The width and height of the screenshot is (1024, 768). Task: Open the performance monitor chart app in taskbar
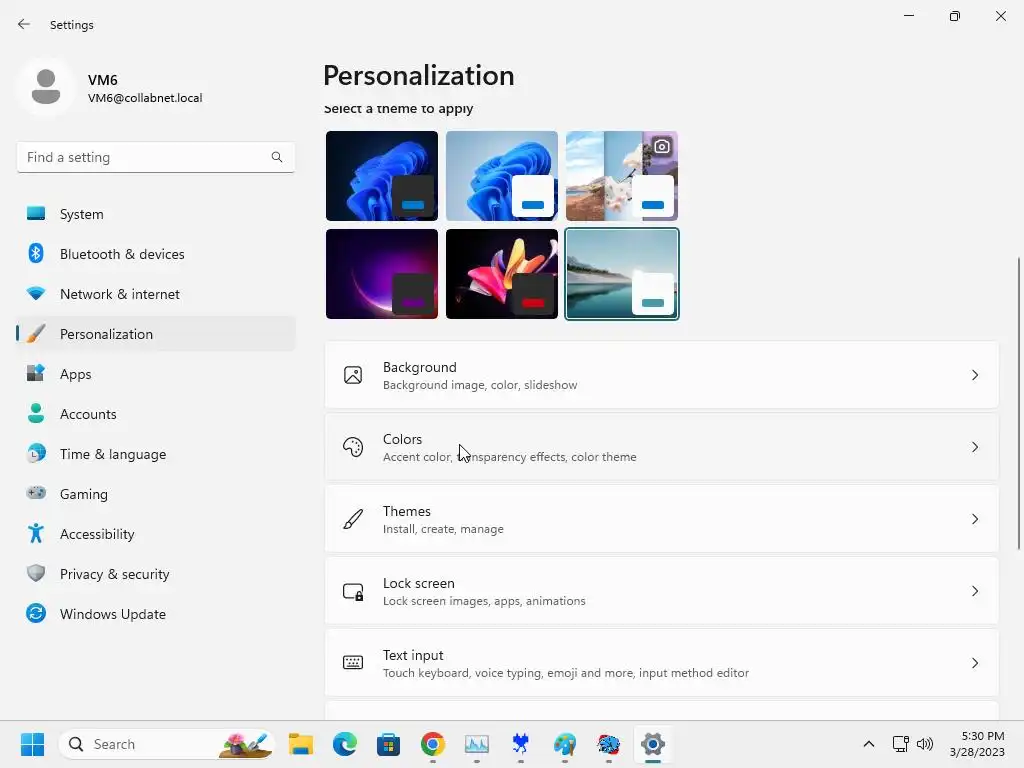[x=477, y=744]
